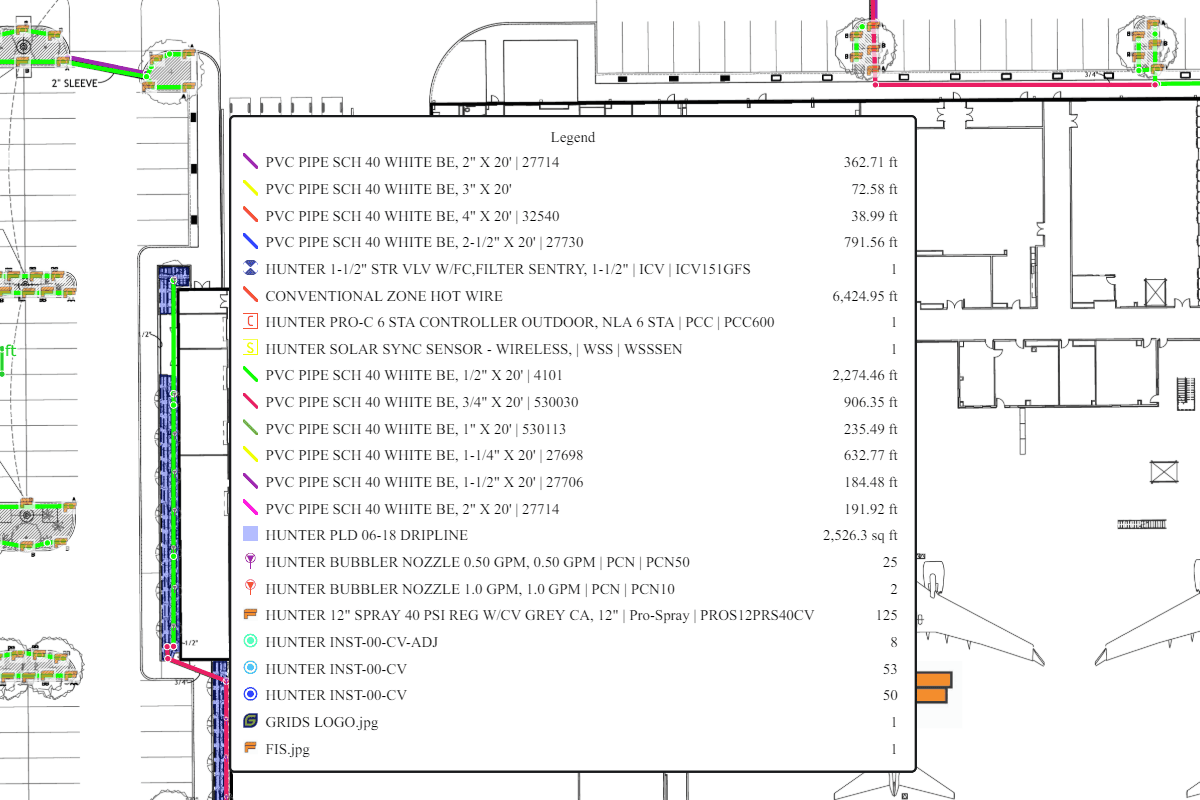The image size is (1200, 800).
Task: Click the Hunter PRO-C controller icon
Action: pyautogui.click(x=250, y=322)
